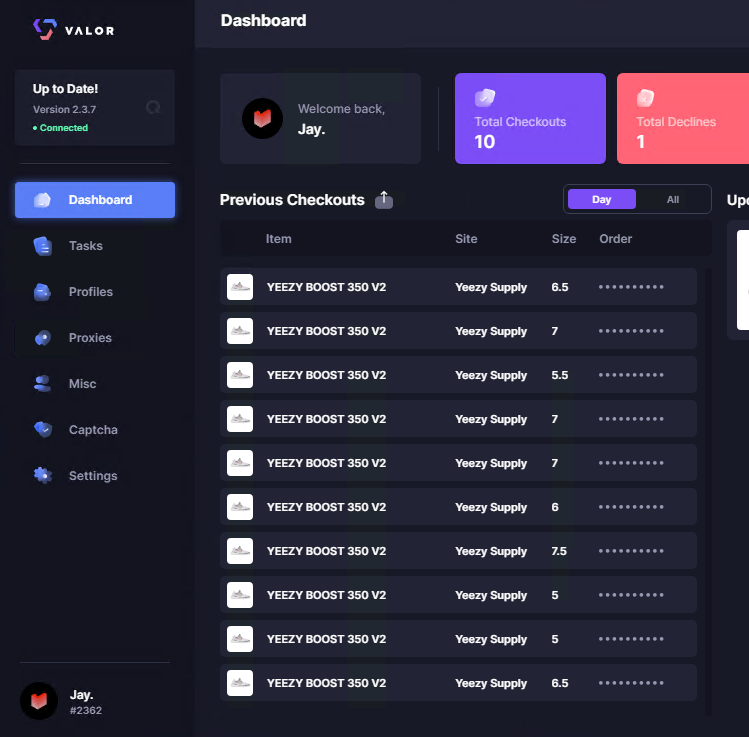Click the Misc sidebar icon
749x737 pixels.
(43, 384)
